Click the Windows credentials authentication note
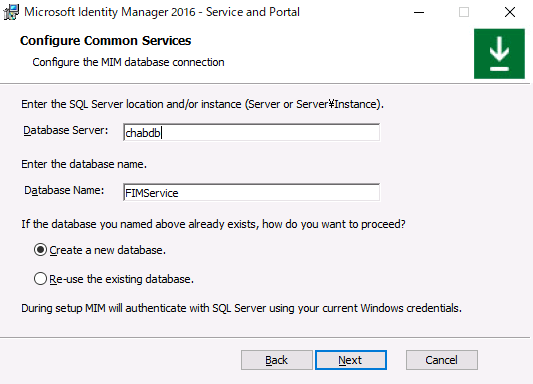533x384 pixels. click(x=241, y=308)
